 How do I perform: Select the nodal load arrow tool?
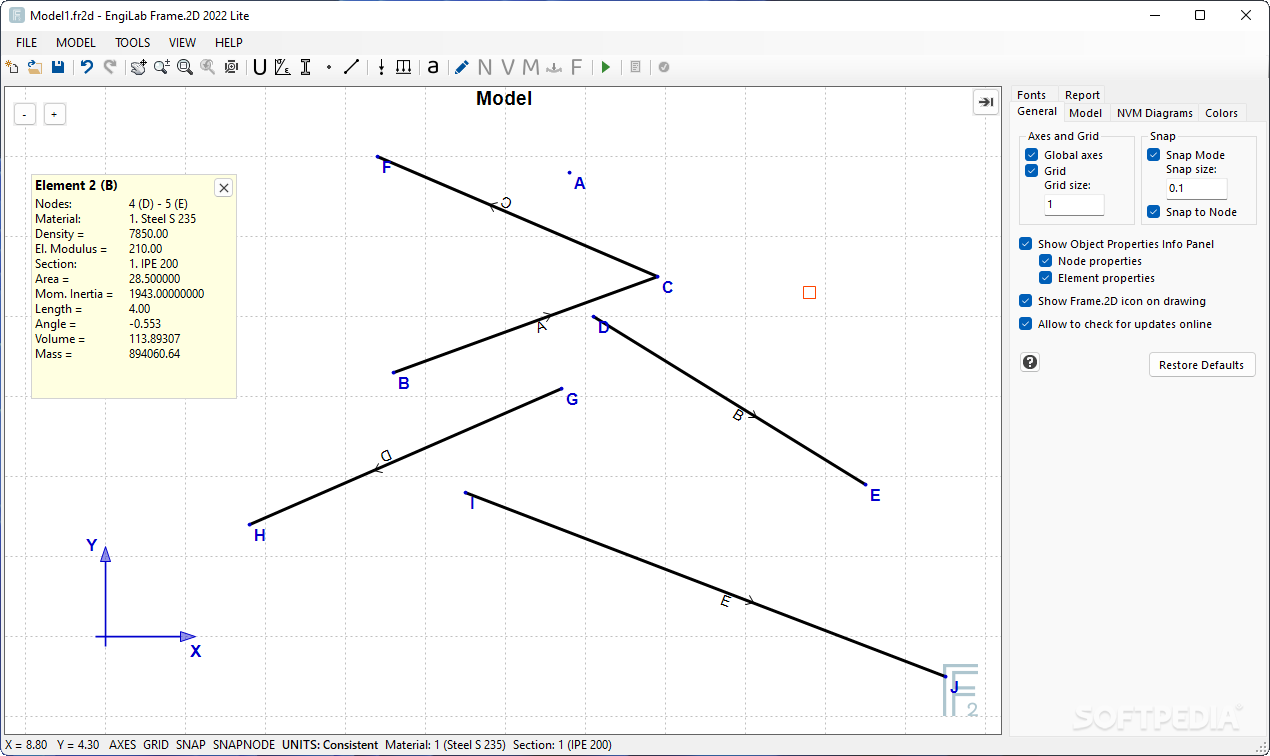[x=381, y=67]
